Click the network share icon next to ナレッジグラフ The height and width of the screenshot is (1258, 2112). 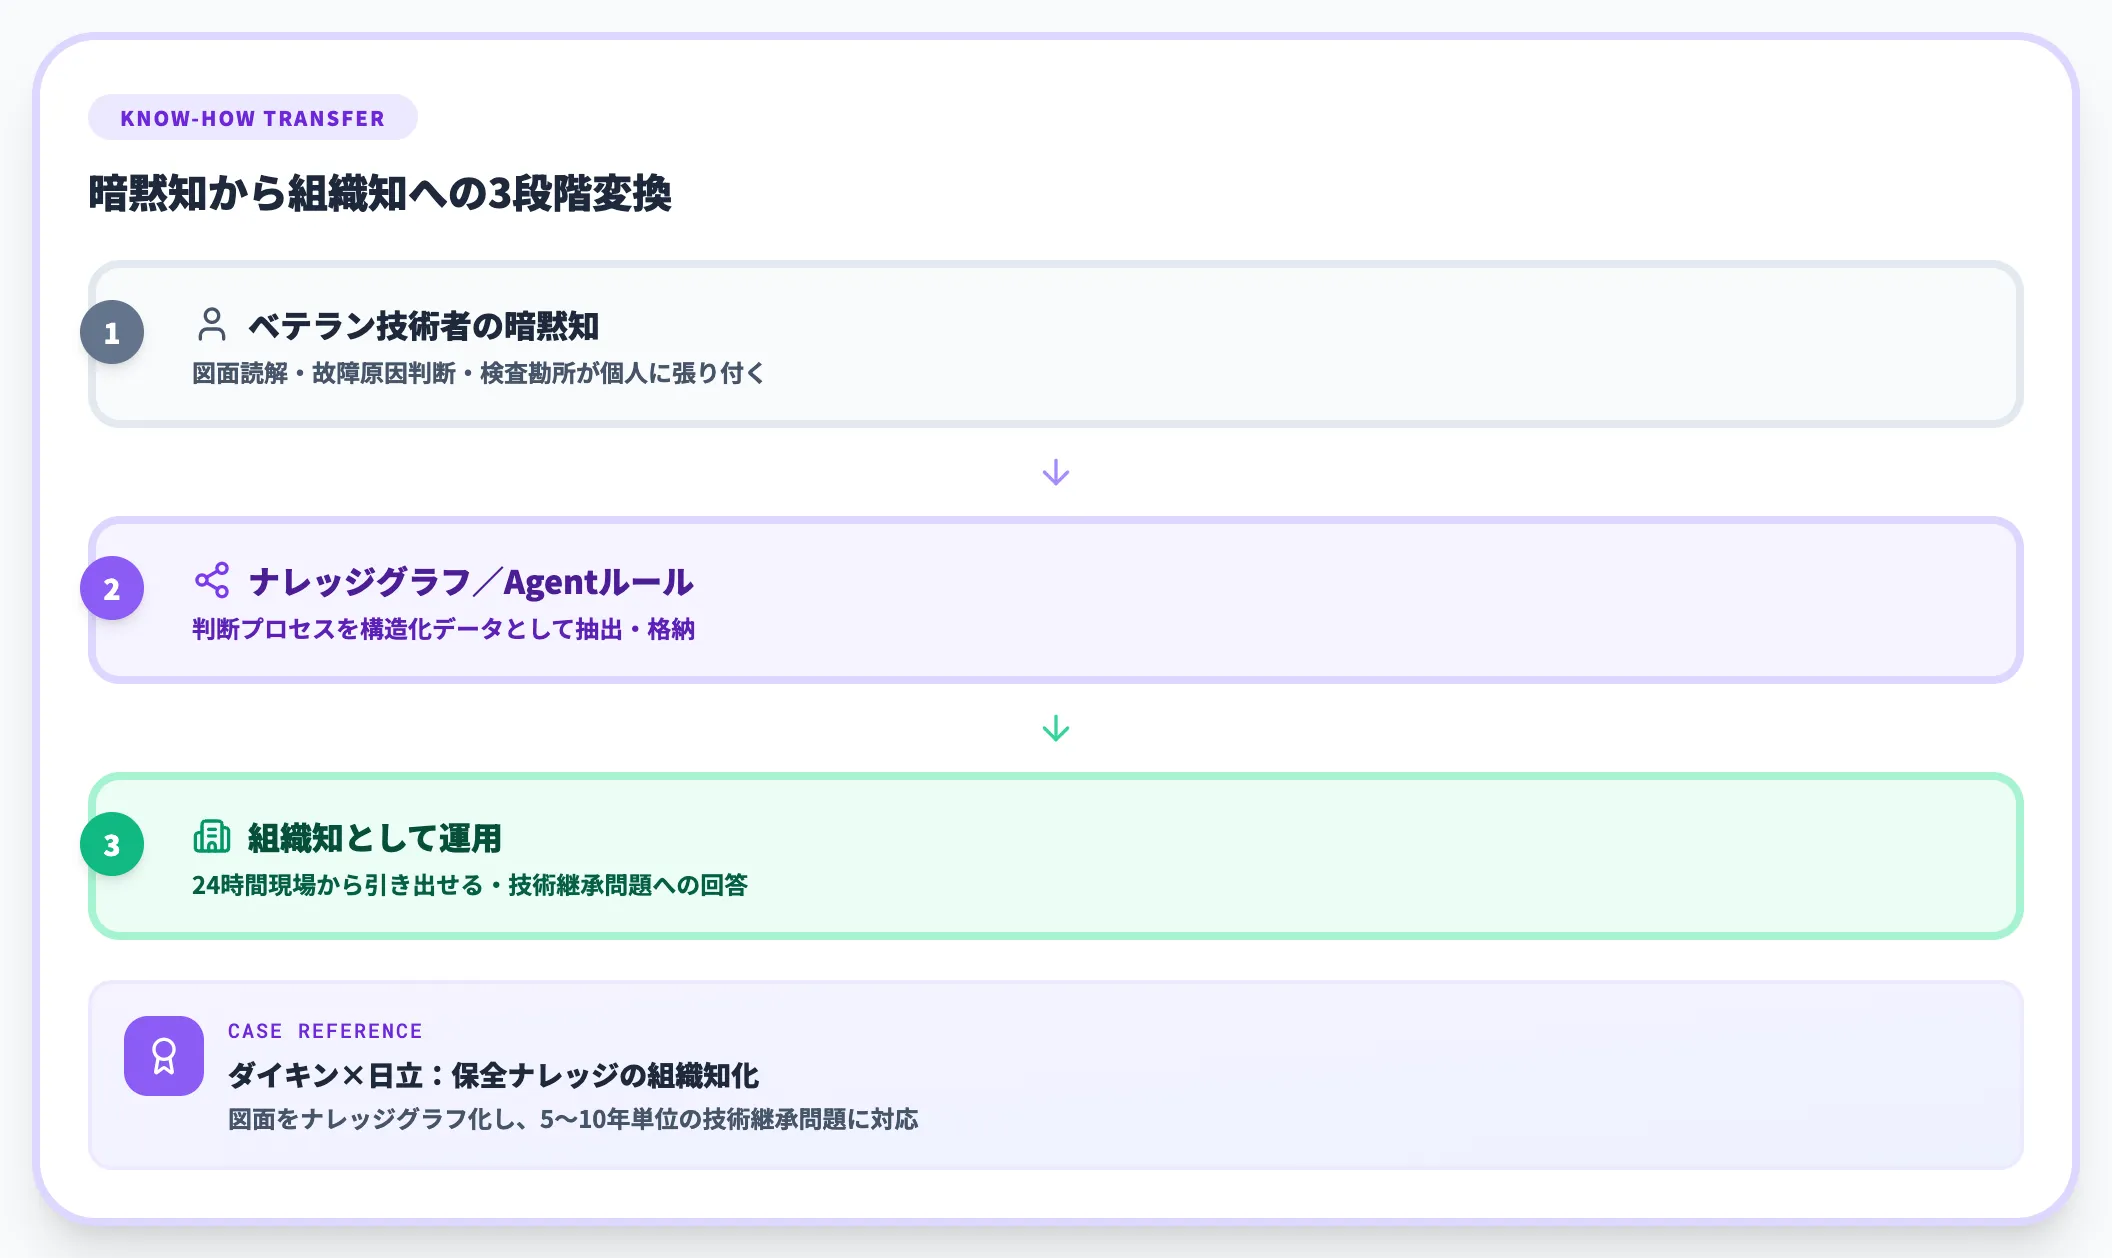click(212, 580)
